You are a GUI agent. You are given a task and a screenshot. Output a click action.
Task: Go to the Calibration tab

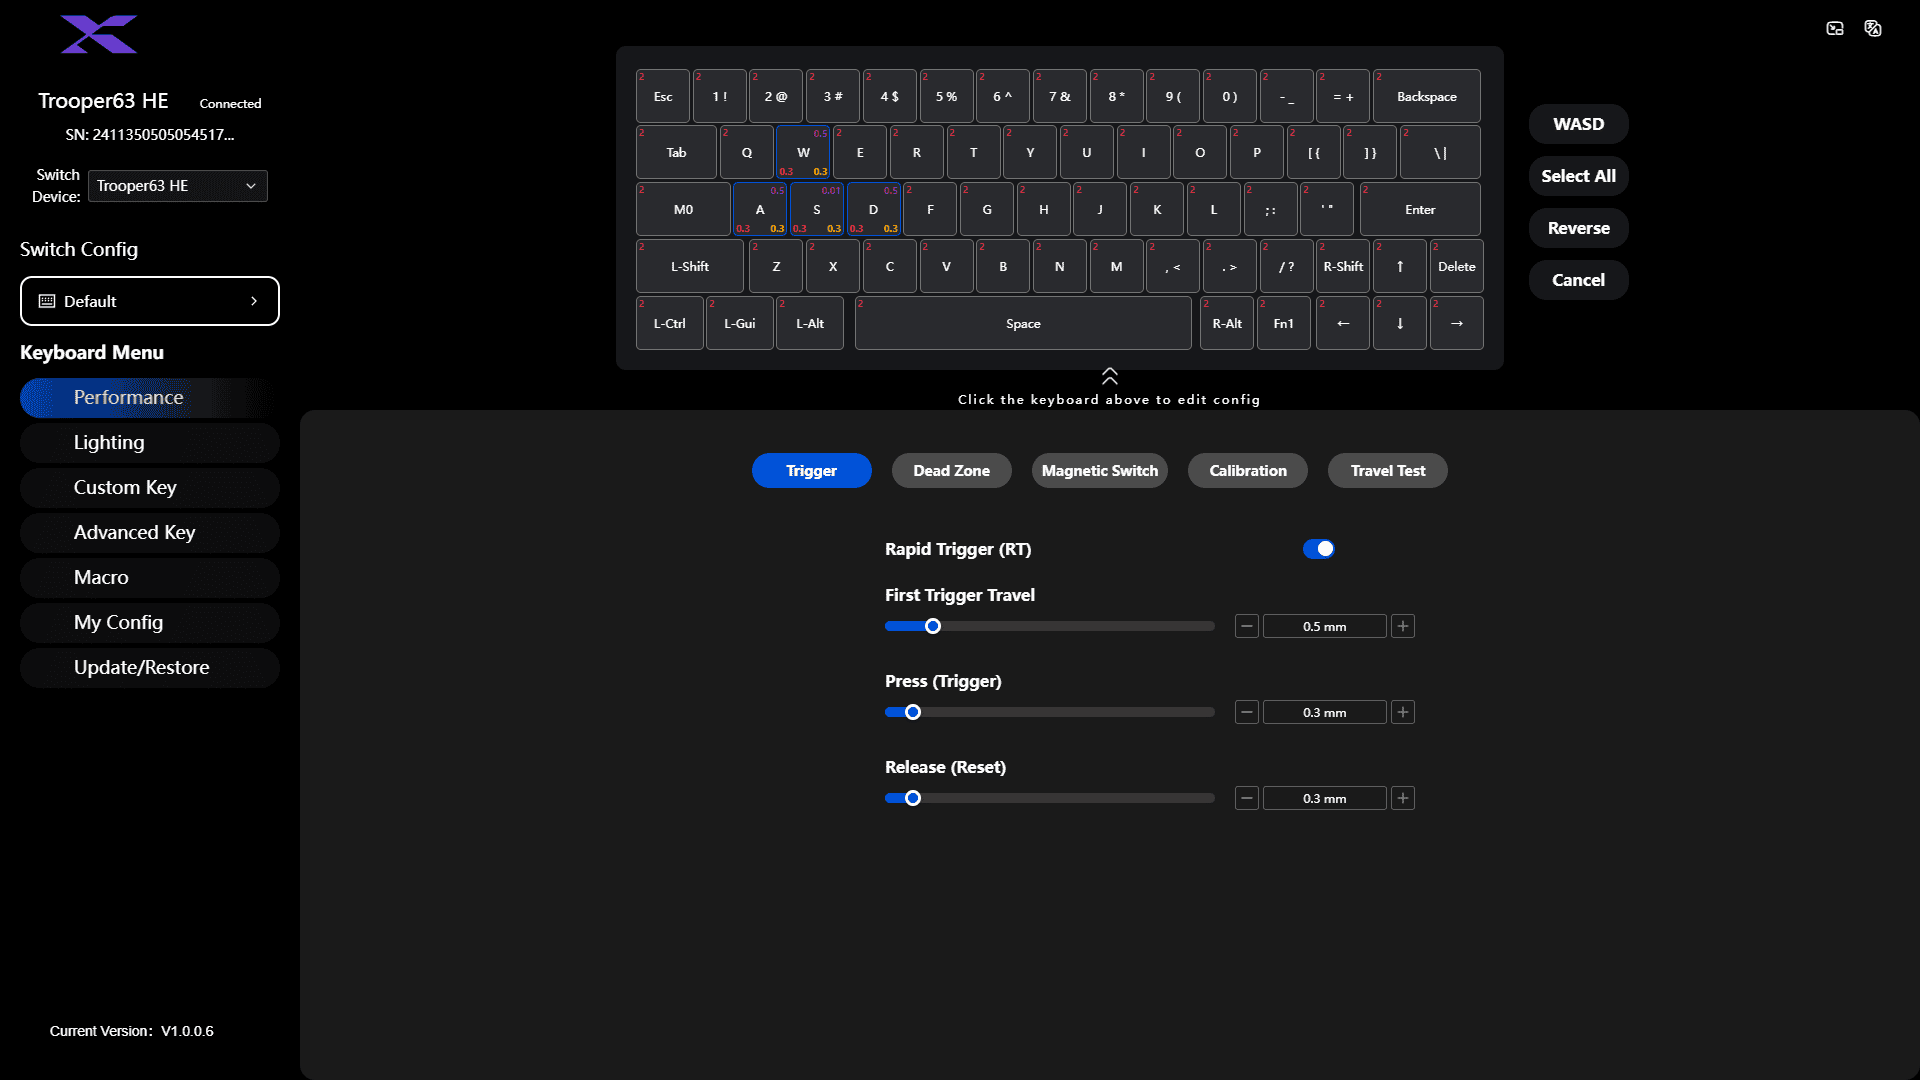coord(1248,471)
